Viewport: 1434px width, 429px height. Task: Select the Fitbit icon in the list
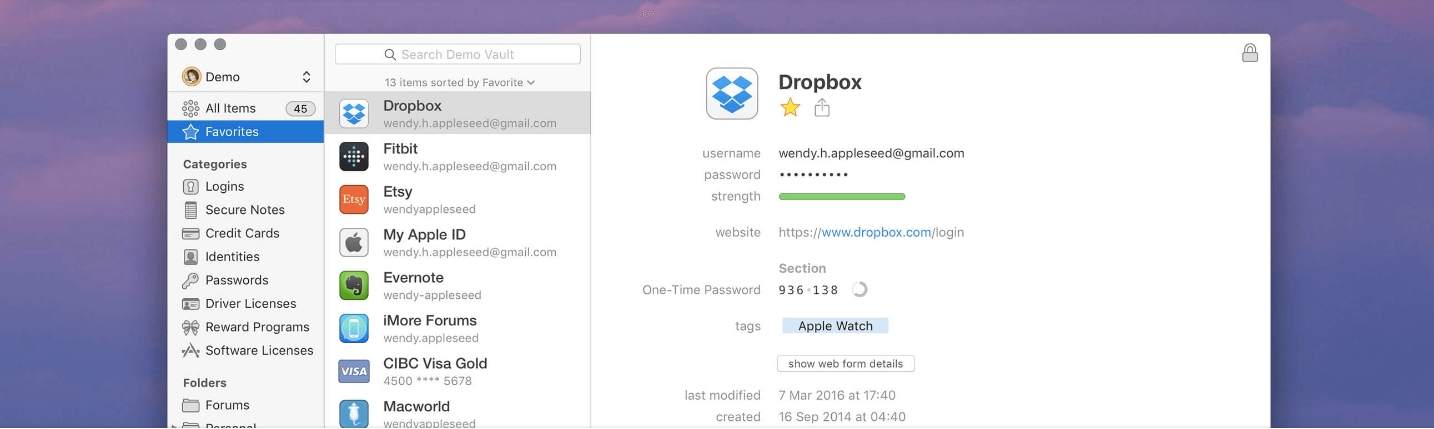[x=354, y=157]
